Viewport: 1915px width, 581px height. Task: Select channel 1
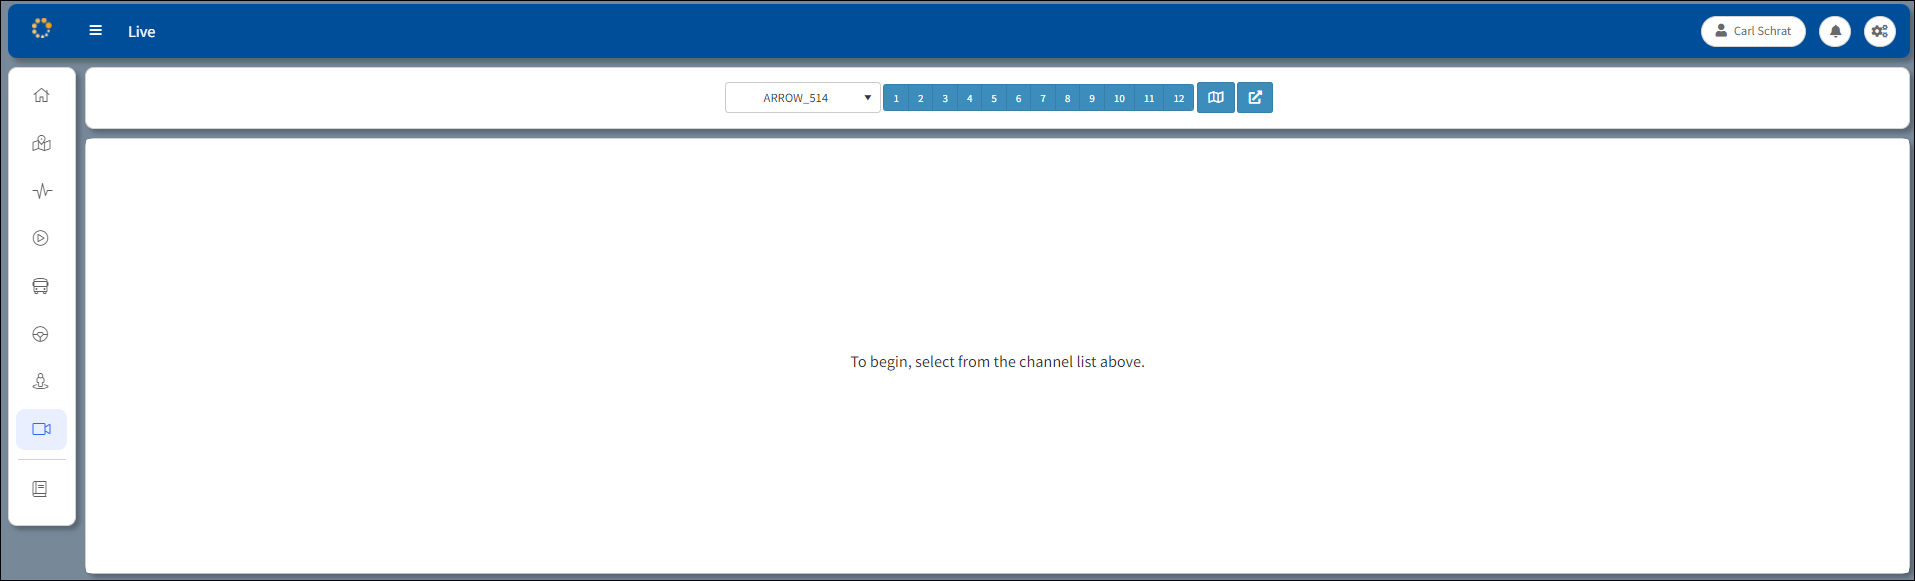tap(896, 98)
